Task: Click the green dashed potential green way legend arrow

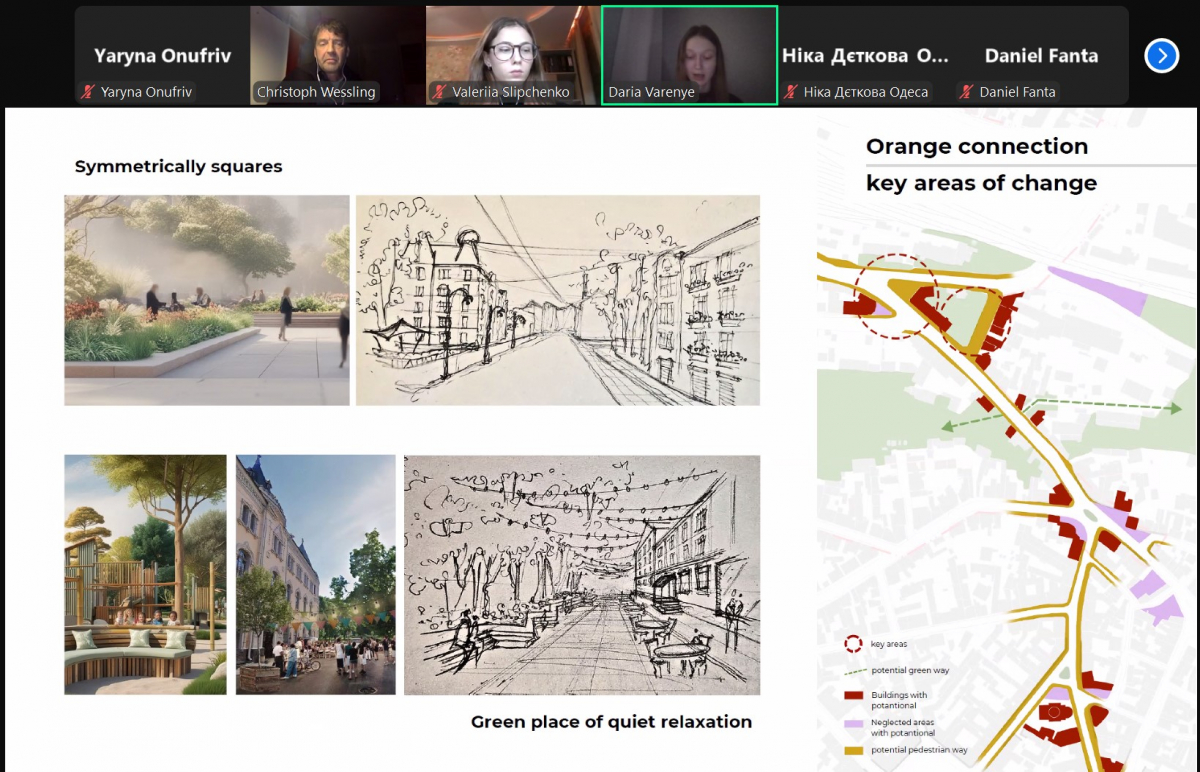Action: (854, 670)
